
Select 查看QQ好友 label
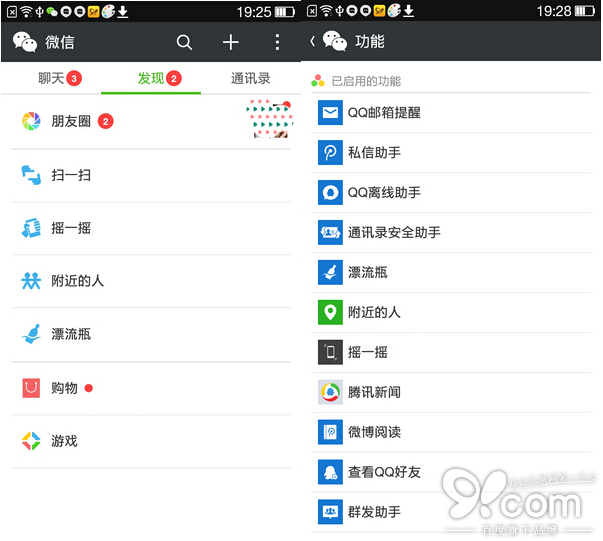point(384,472)
